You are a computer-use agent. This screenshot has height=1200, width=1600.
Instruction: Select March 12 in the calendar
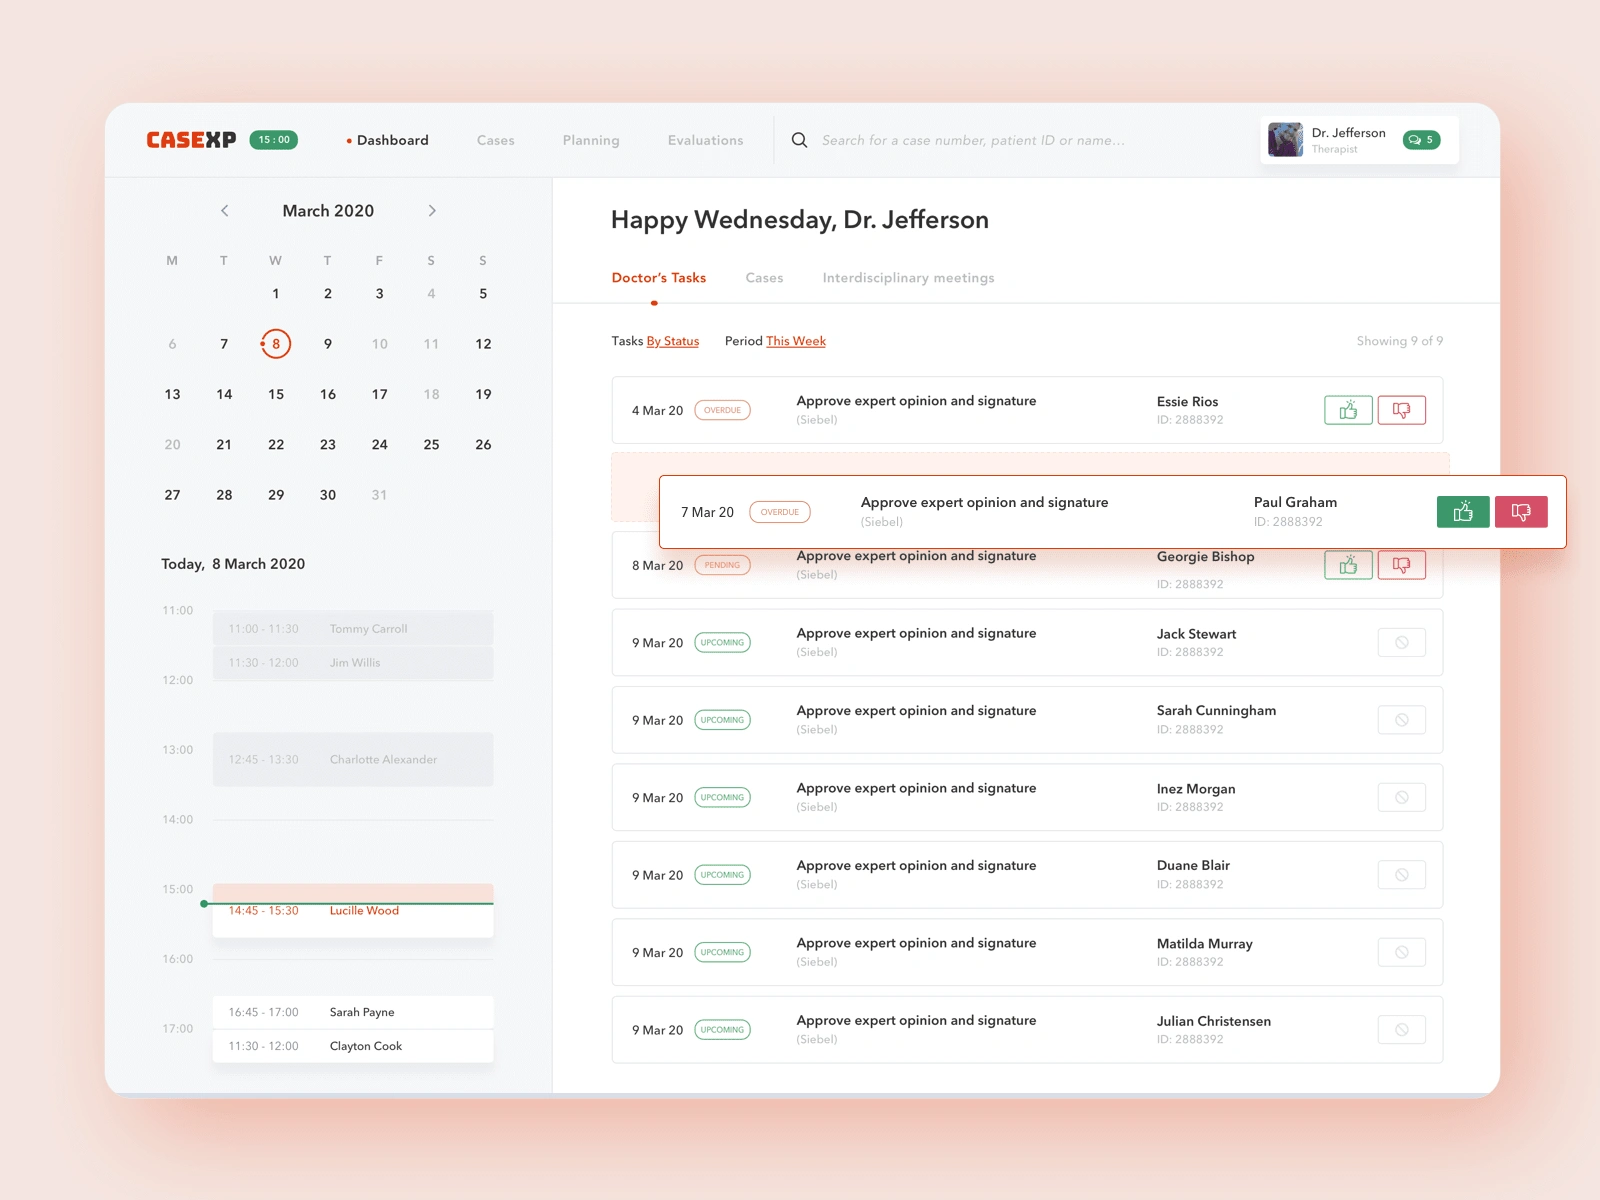pyautogui.click(x=483, y=344)
